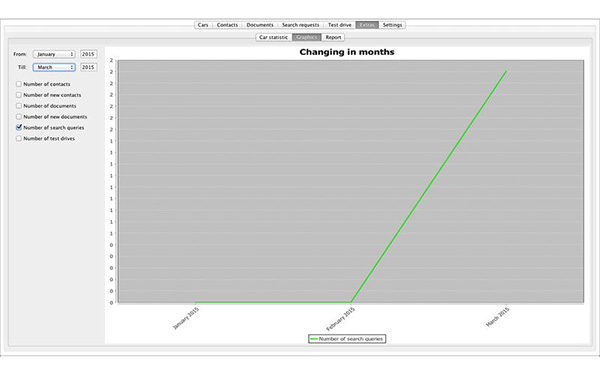Enable Number of documents checkbox

pos(19,106)
